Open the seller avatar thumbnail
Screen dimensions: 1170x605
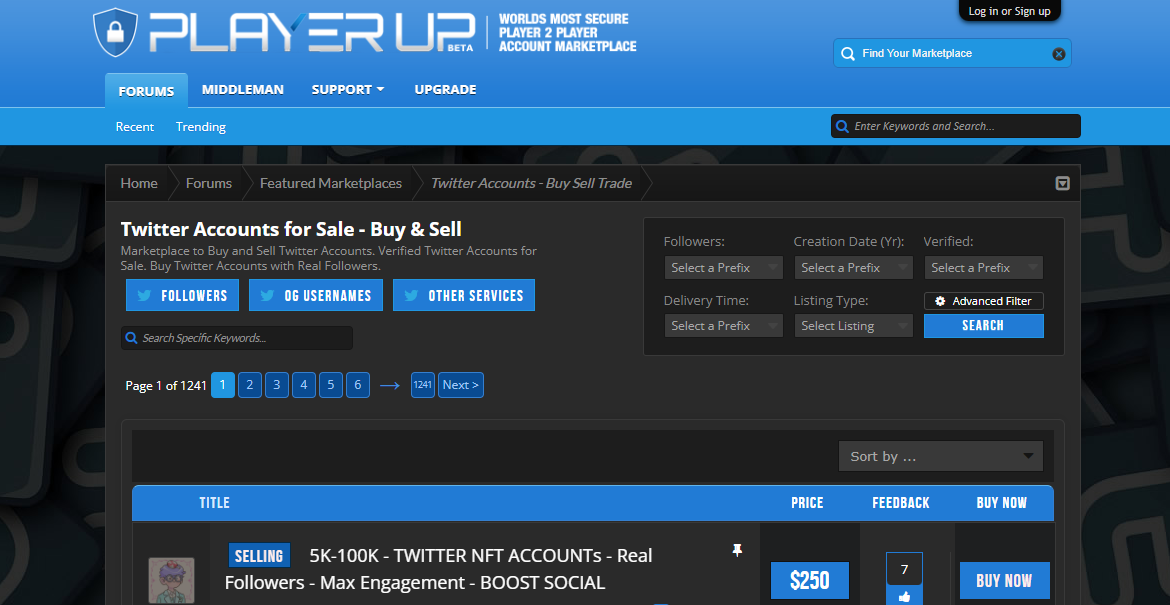coord(171,580)
